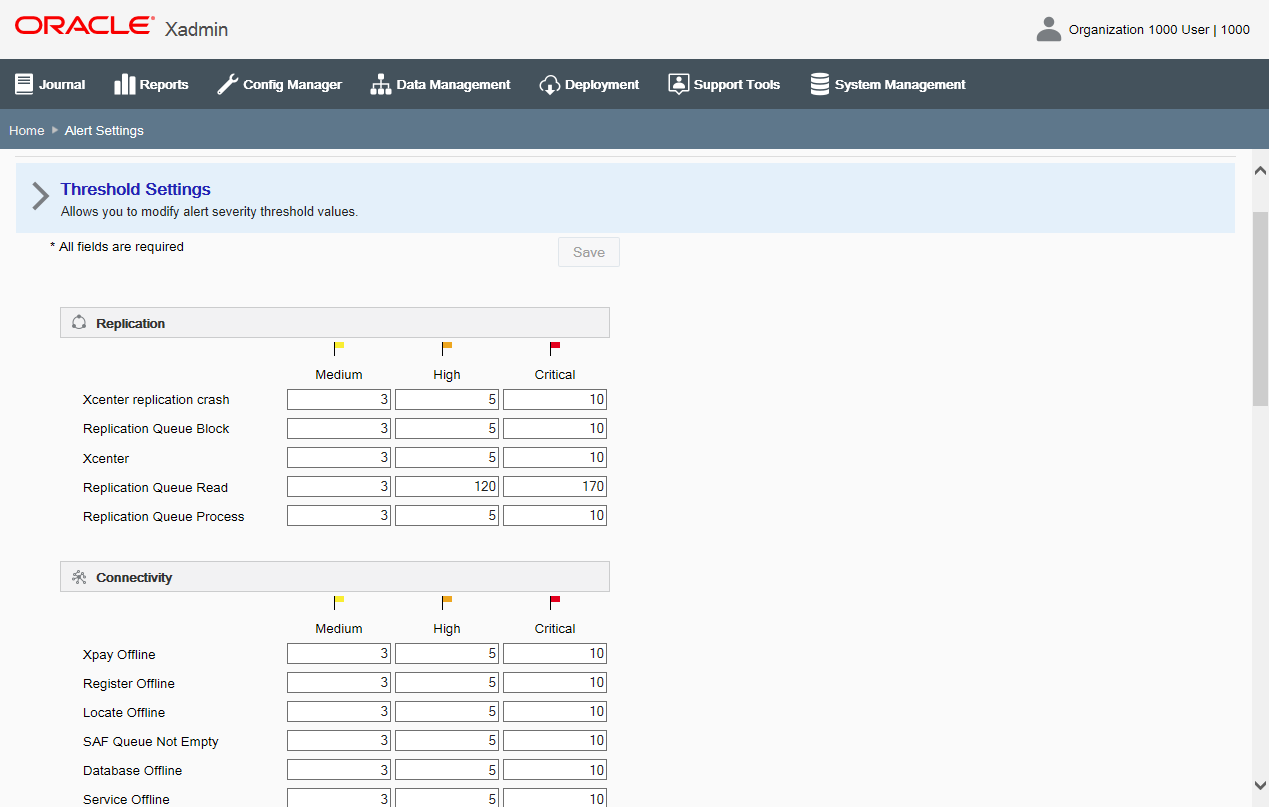
Task: Edit Replication Queue Read Critical field (170)
Action: [555, 487]
